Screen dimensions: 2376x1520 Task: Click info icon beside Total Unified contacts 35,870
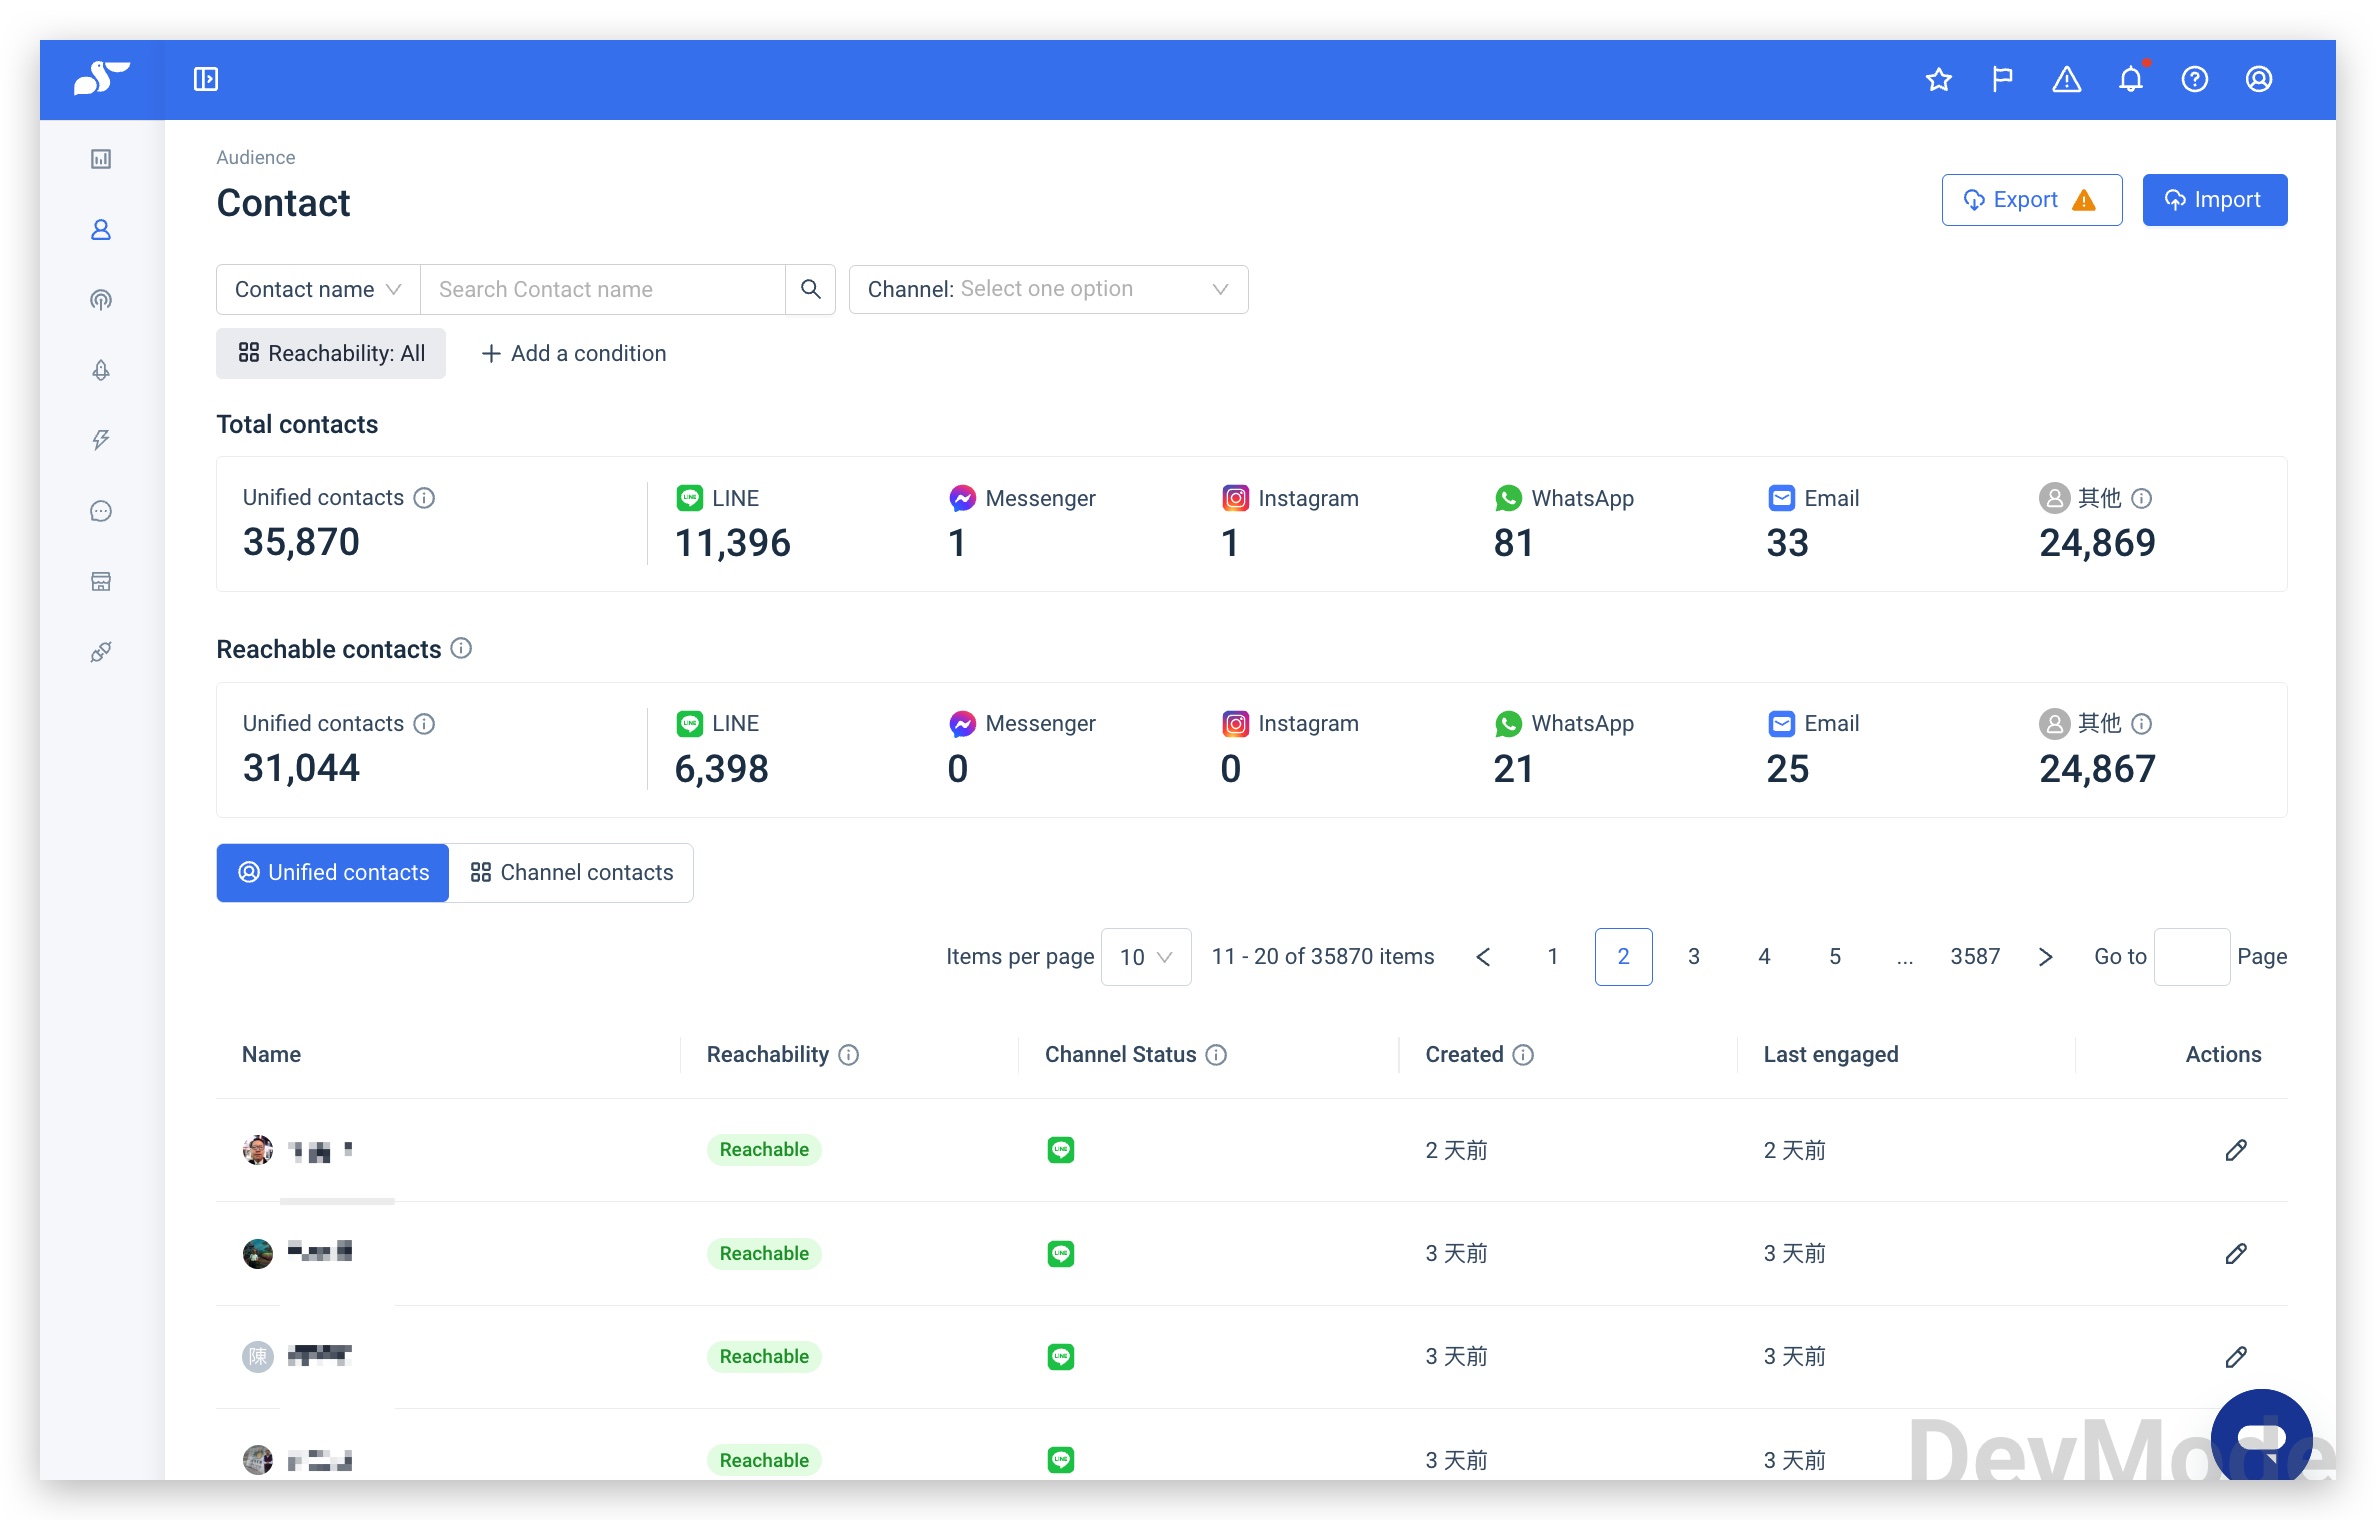tap(424, 498)
